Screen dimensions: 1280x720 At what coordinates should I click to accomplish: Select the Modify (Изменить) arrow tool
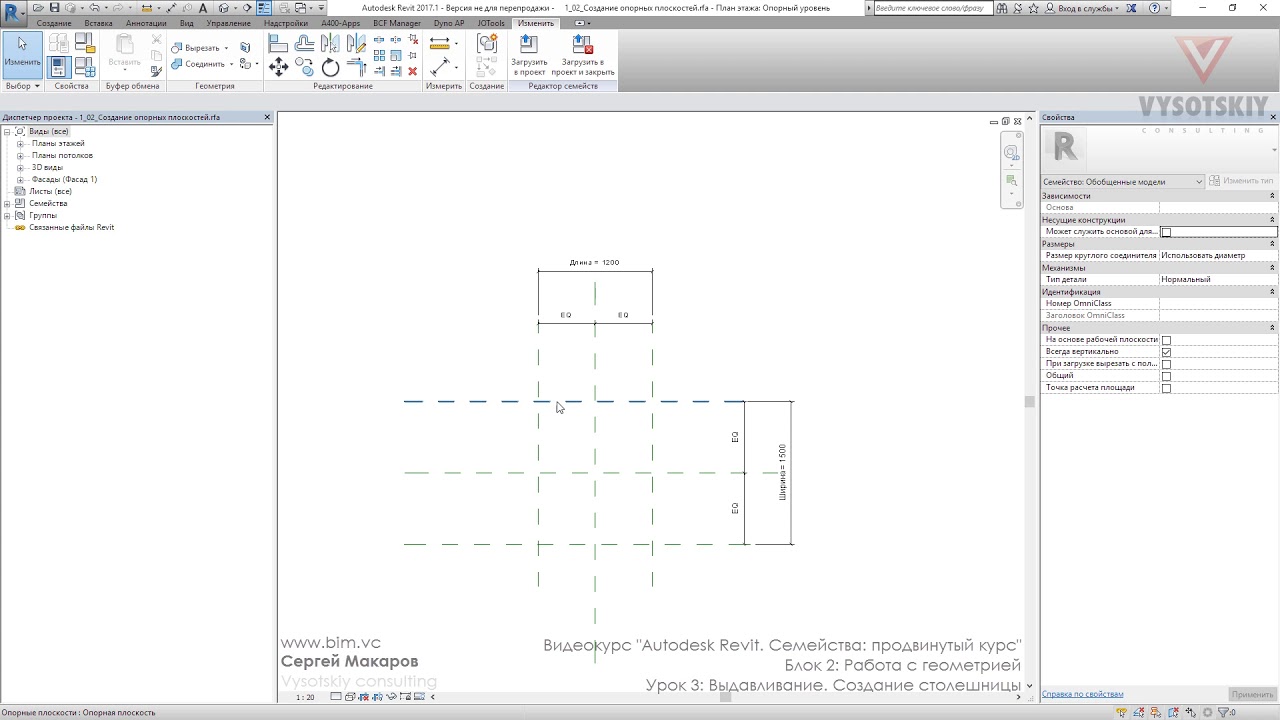click(x=22, y=55)
